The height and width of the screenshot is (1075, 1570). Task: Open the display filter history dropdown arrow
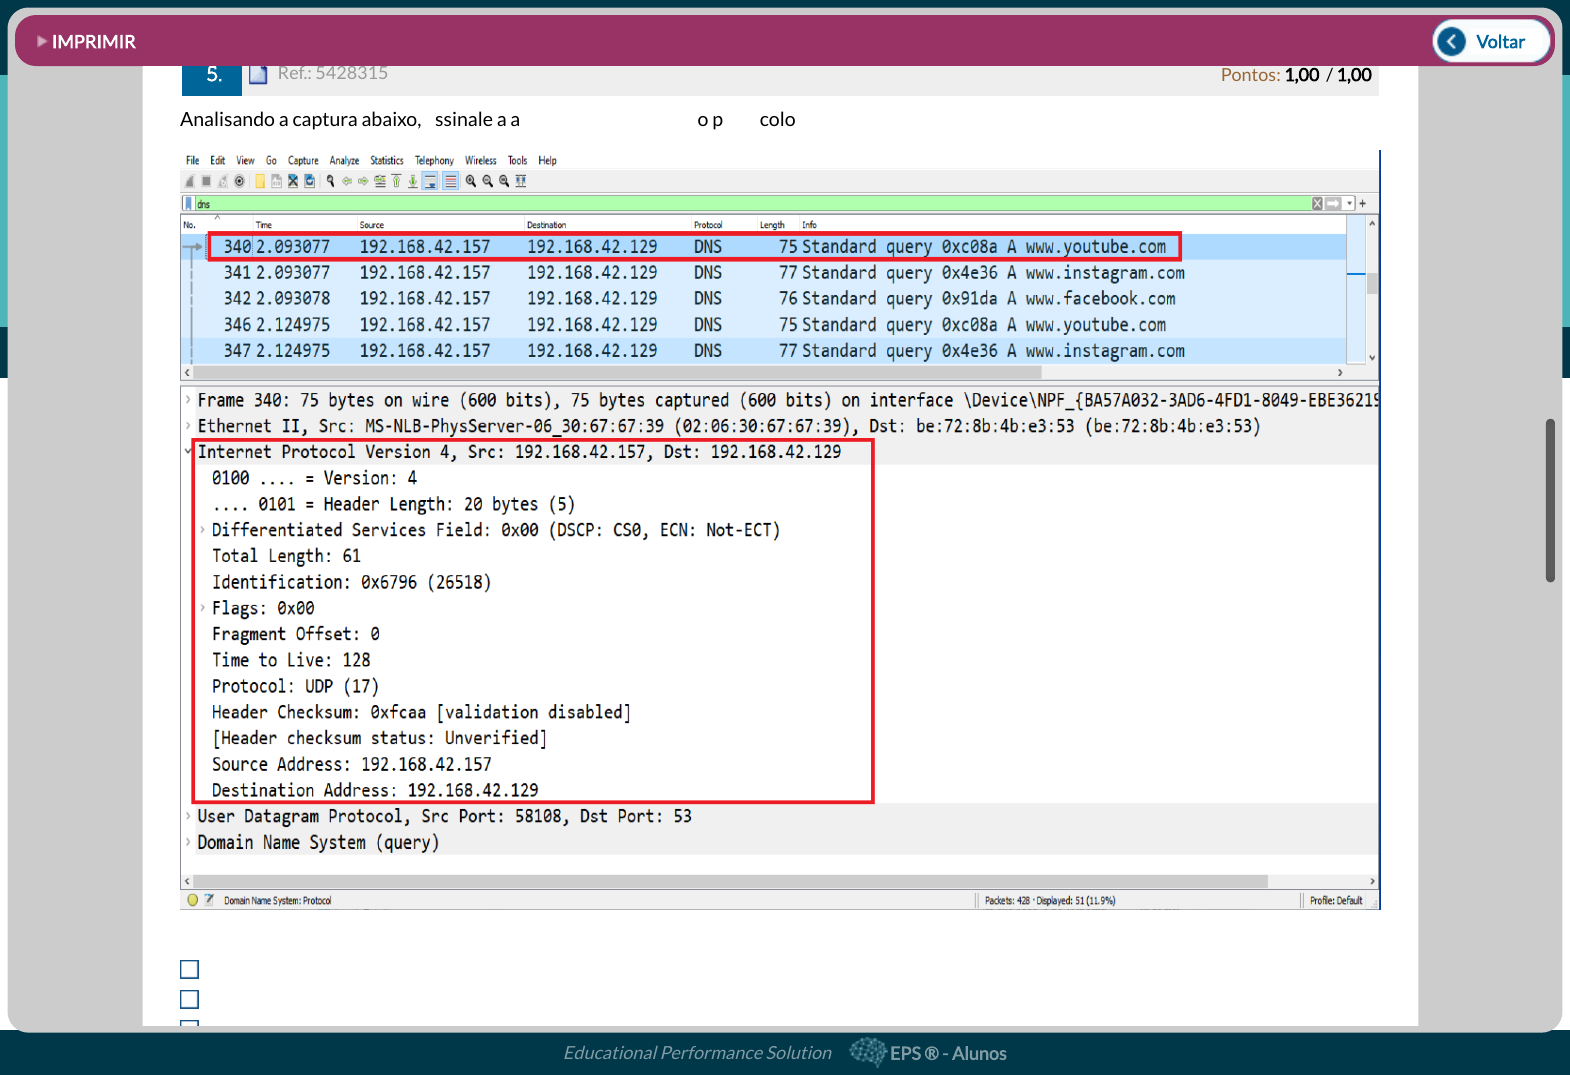point(1349,204)
